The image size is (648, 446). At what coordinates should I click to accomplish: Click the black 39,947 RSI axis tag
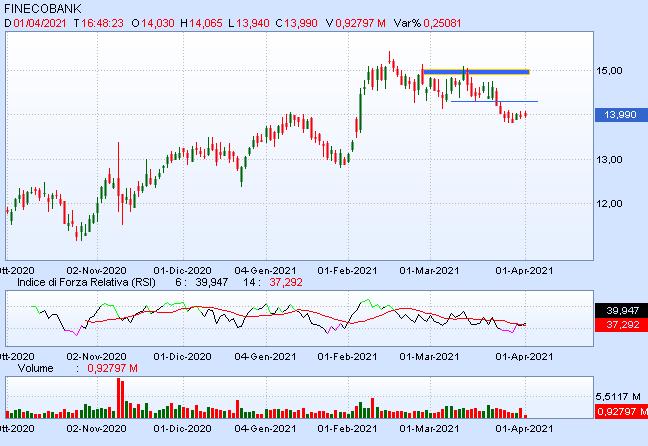point(621,310)
